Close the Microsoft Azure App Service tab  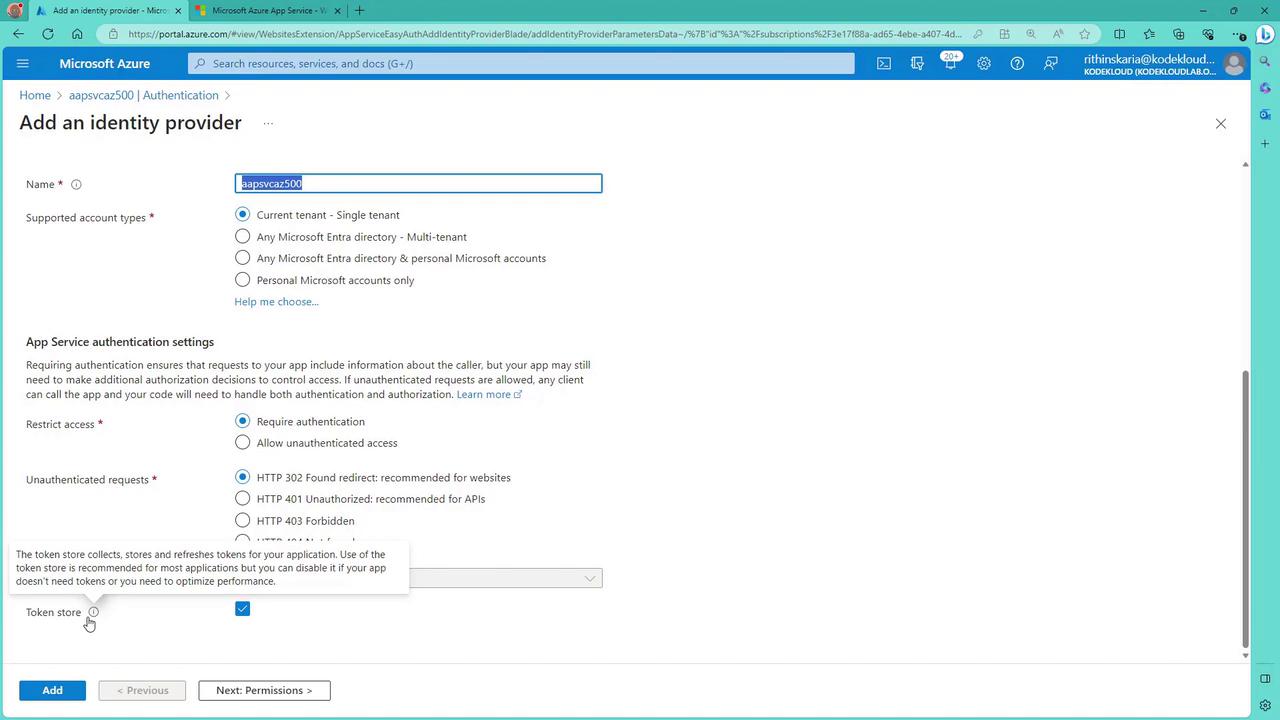[337, 11]
